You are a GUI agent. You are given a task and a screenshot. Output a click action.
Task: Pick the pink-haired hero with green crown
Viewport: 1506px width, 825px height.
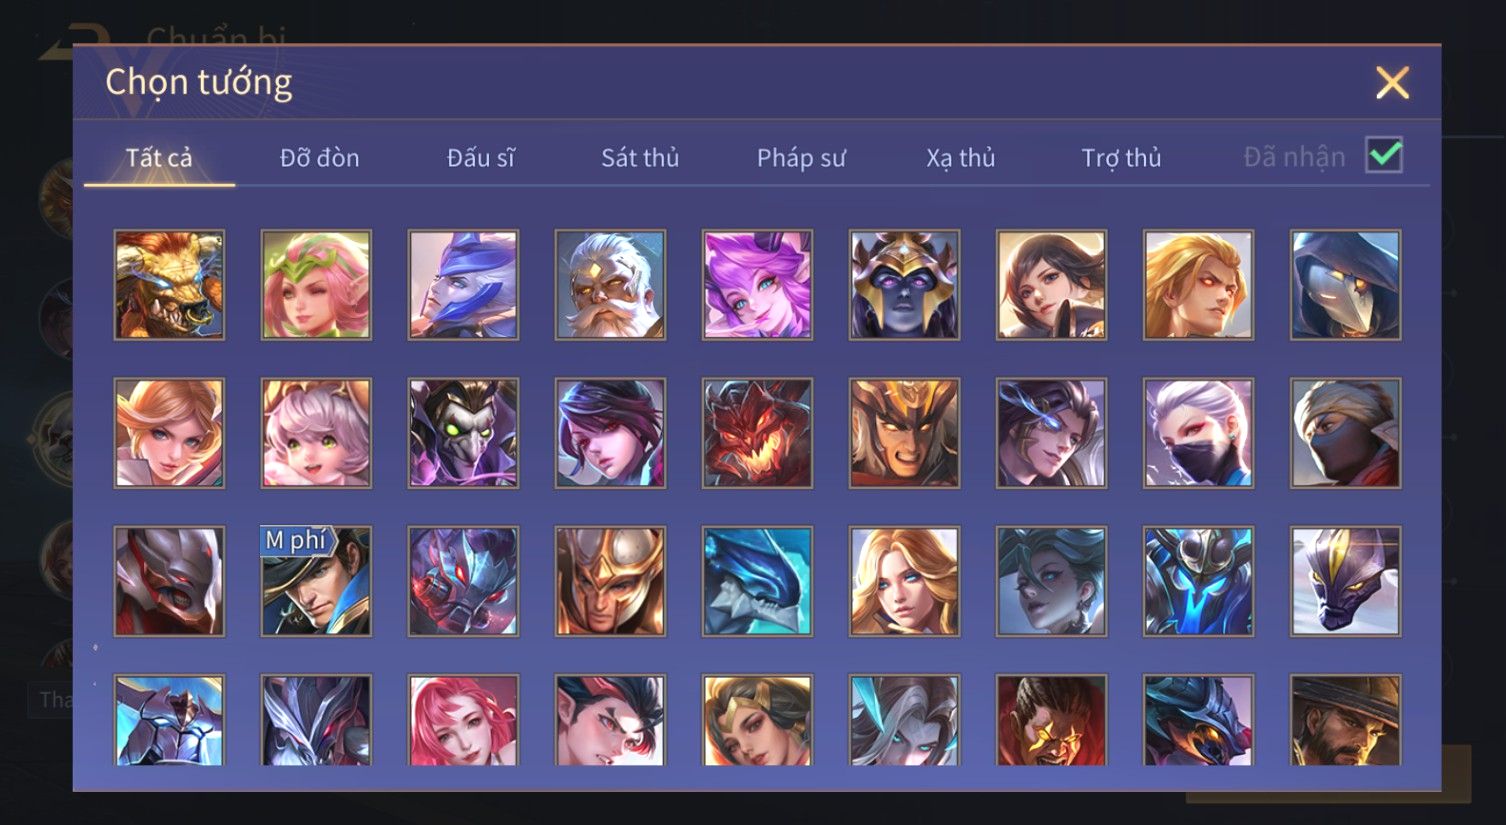(x=316, y=285)
